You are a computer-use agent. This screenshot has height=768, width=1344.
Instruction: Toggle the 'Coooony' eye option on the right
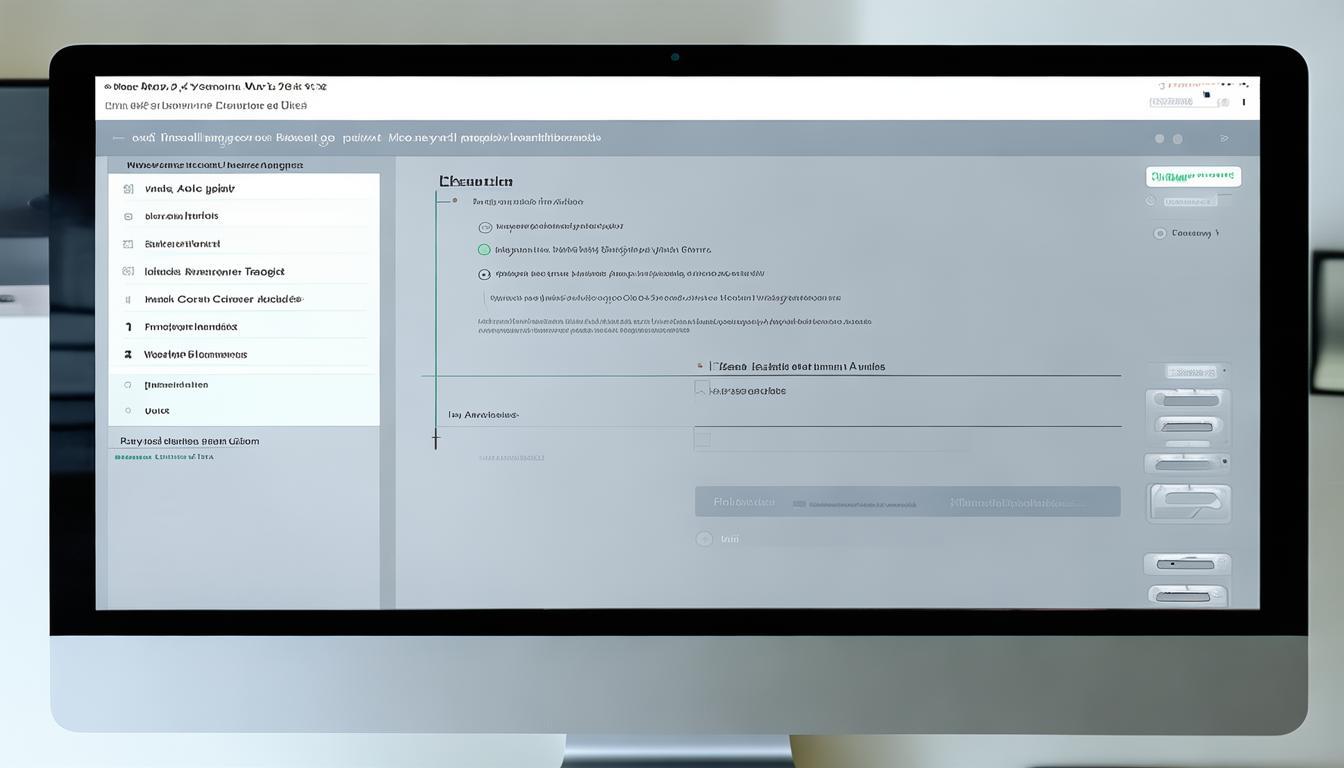[1160, 233]
